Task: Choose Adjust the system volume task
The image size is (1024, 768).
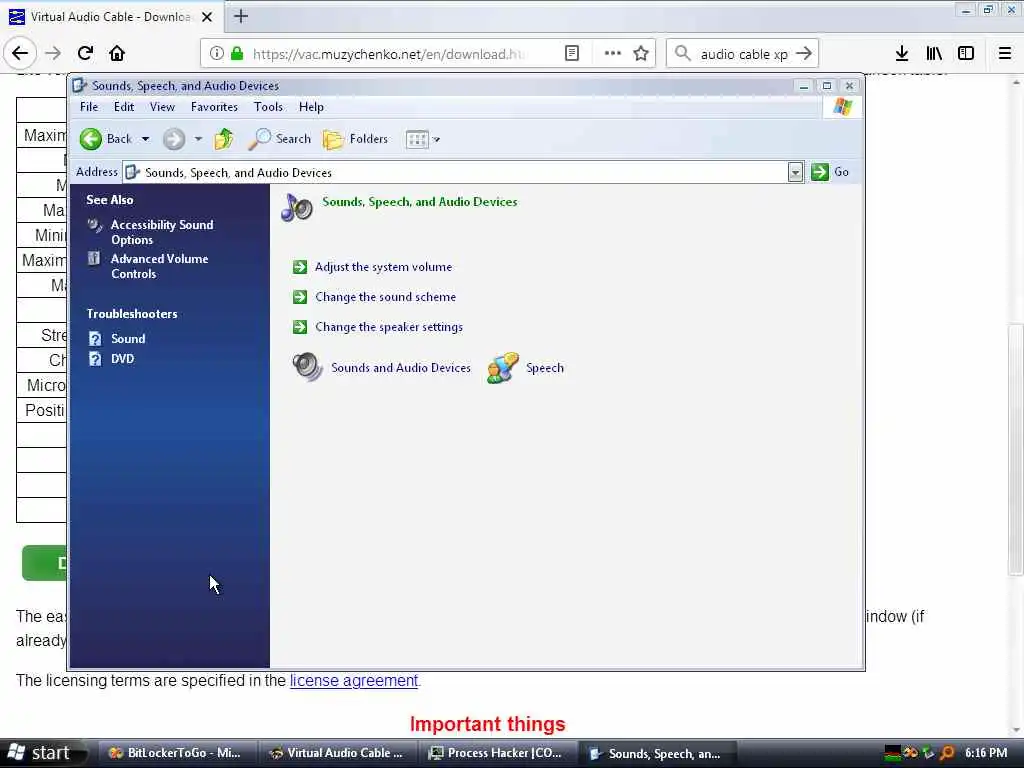Action: 383,266
